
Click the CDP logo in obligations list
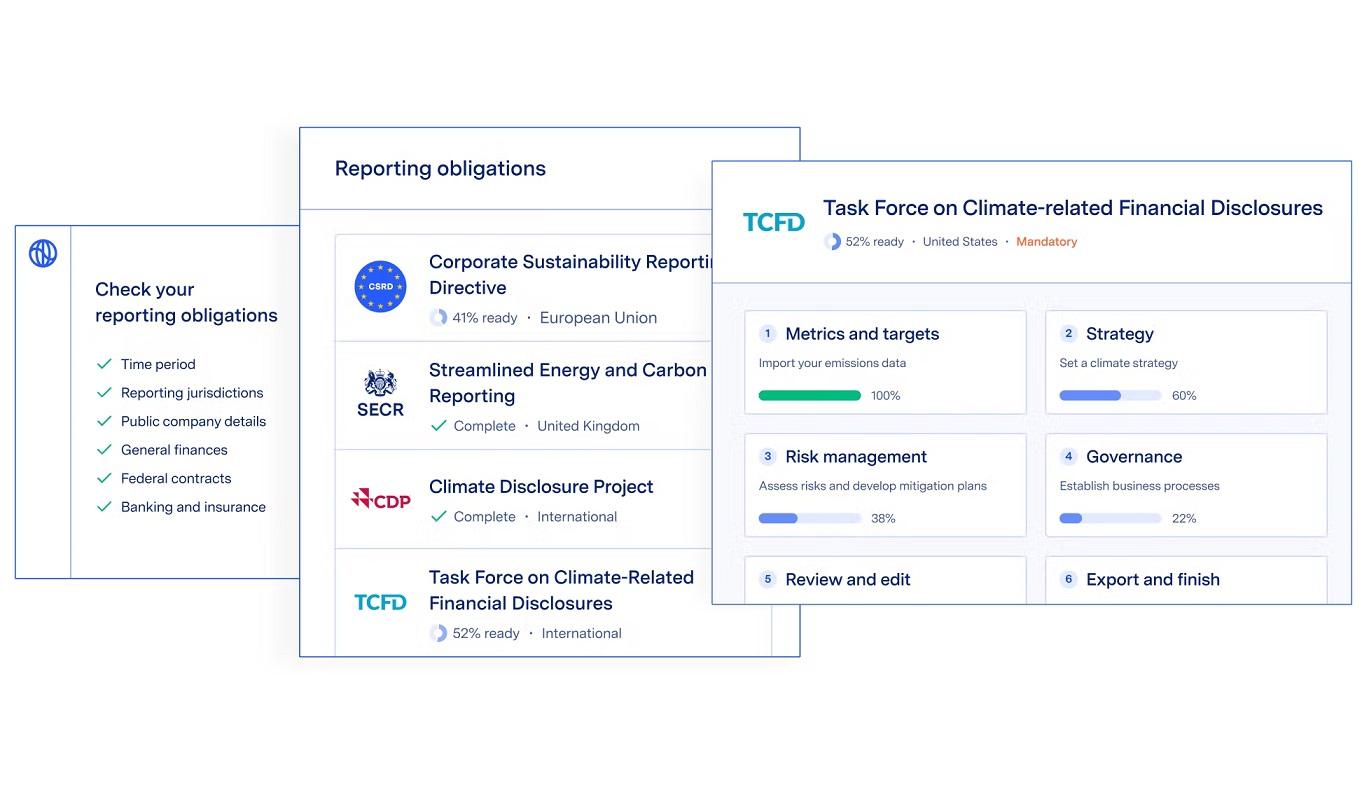point(380,498)
